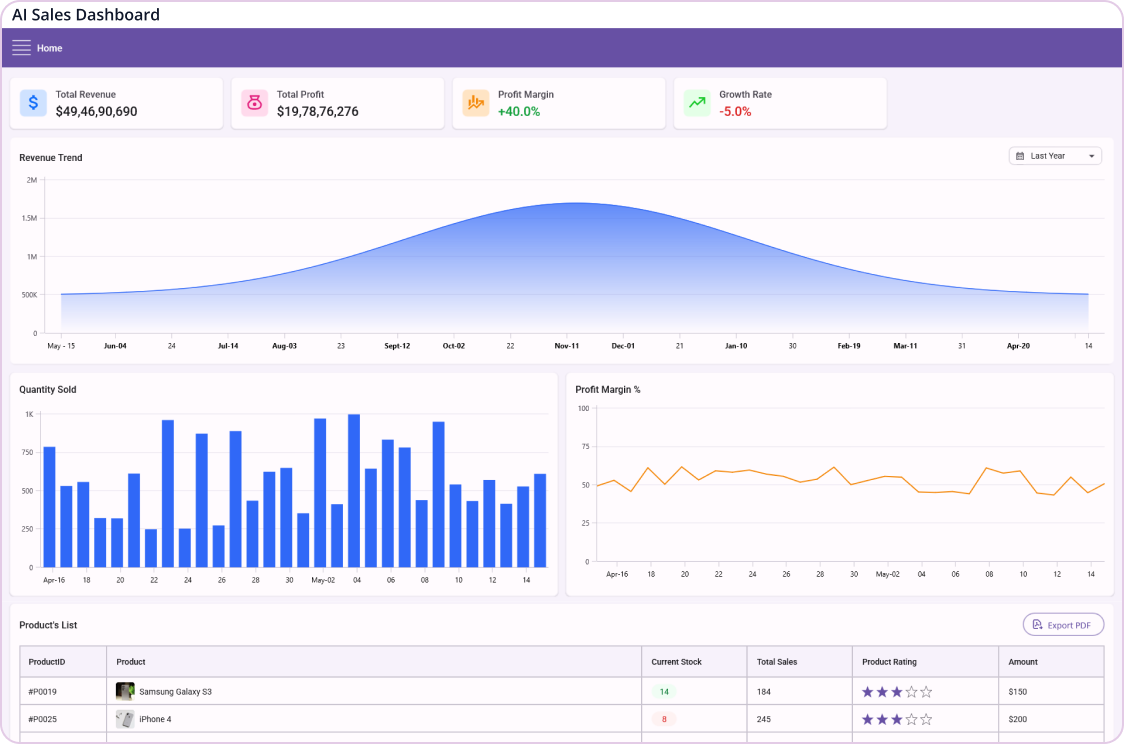This screenshot has height=744, width=1124.
Task: Click the +40.0% profit margin value
Action: (519, 111)
